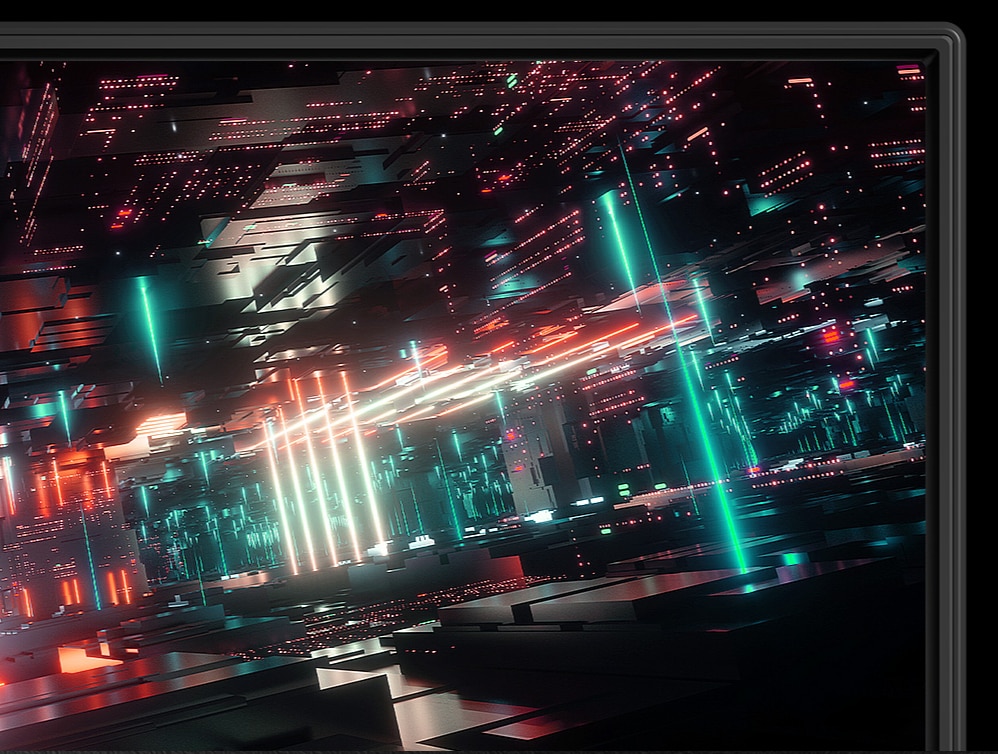Select the white glow beneath central light bars

pos(380,548)
